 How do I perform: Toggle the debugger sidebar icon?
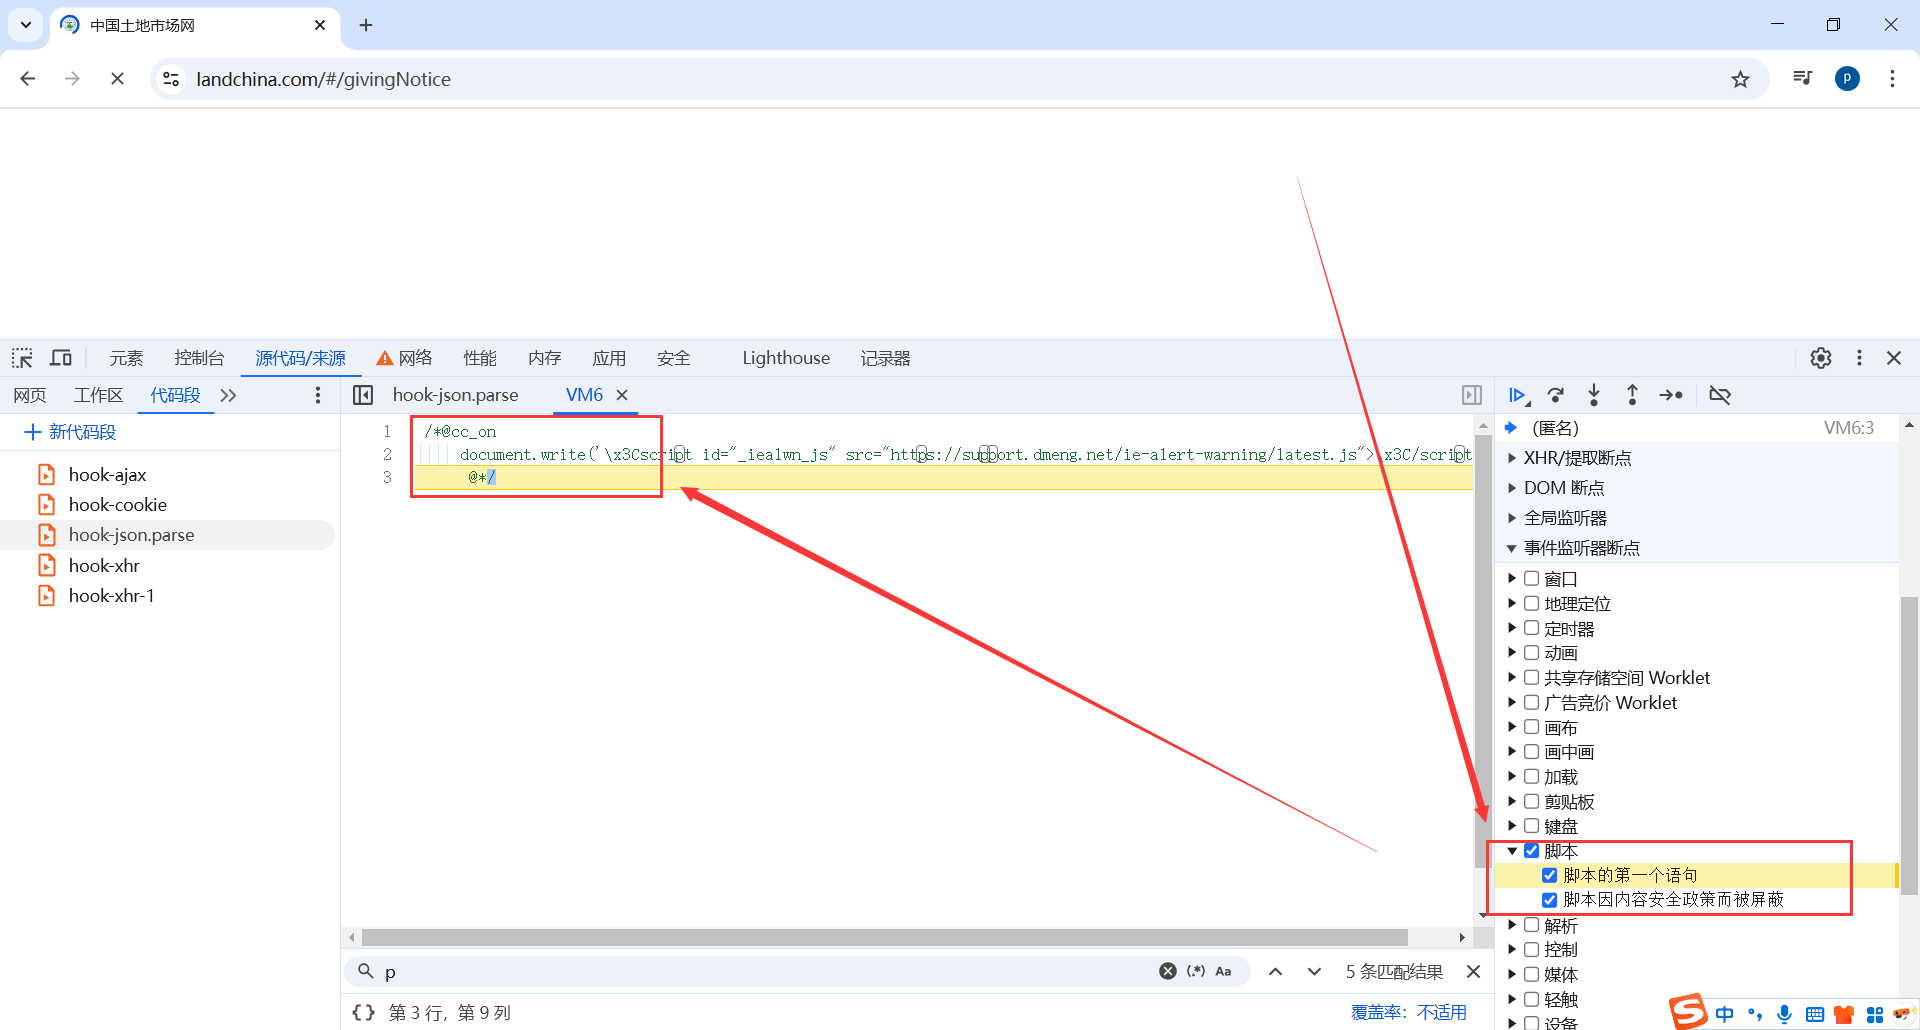[x=1472, y=395]
